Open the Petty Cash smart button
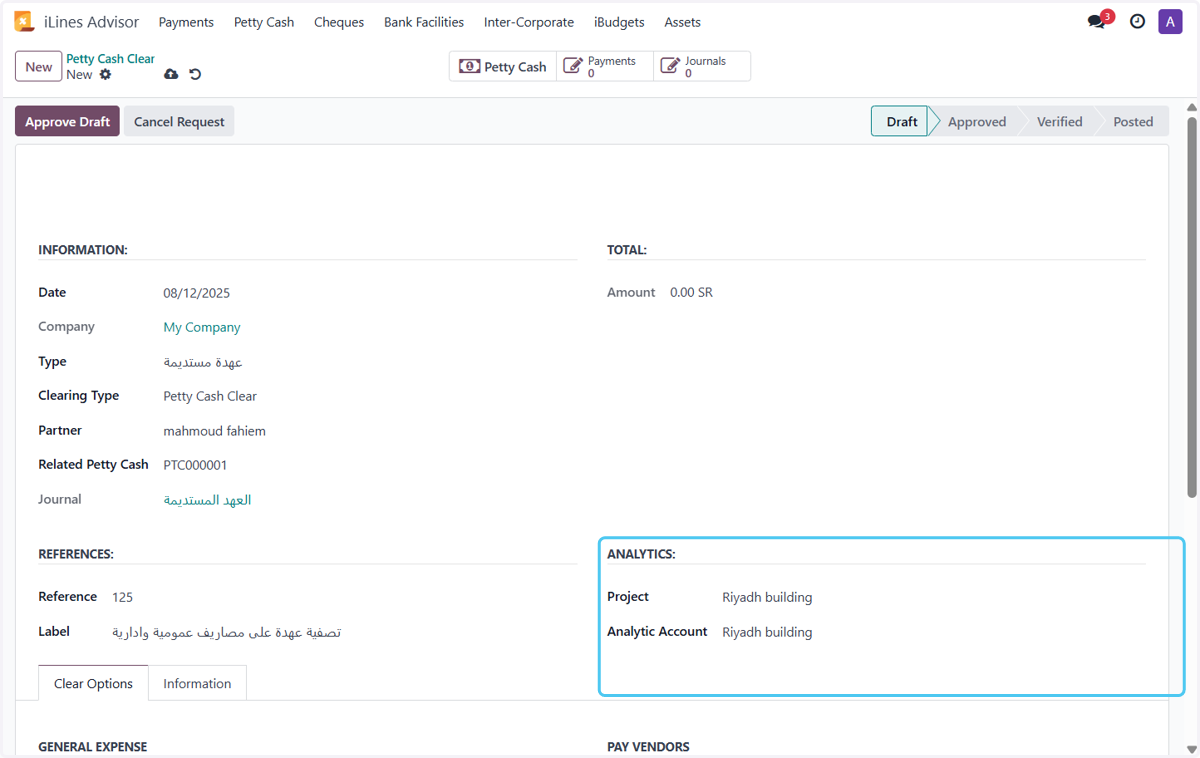The image size is (1200, 758). click(503, 66)
